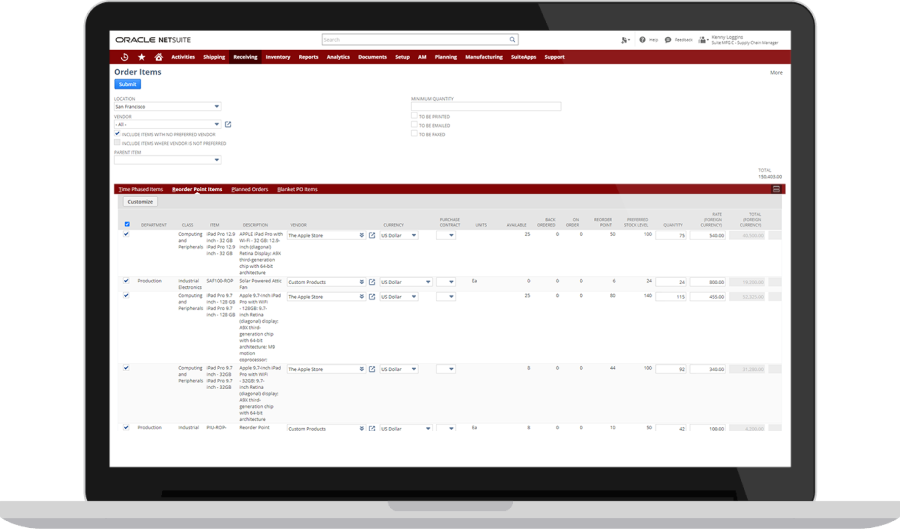Viewport: 900px width, 529px height.
Task: Open the Analytics menu
Action: pyautogui.click(x=338, y=57)
